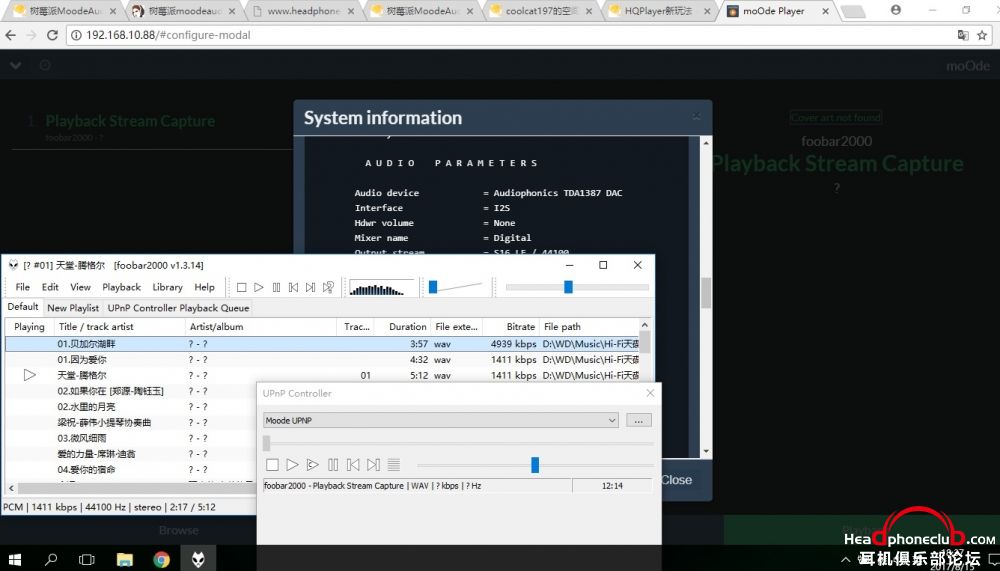Open the Playback menu in foobar2000
Screen dimensions: 1000x571
[x=122, y=287]
